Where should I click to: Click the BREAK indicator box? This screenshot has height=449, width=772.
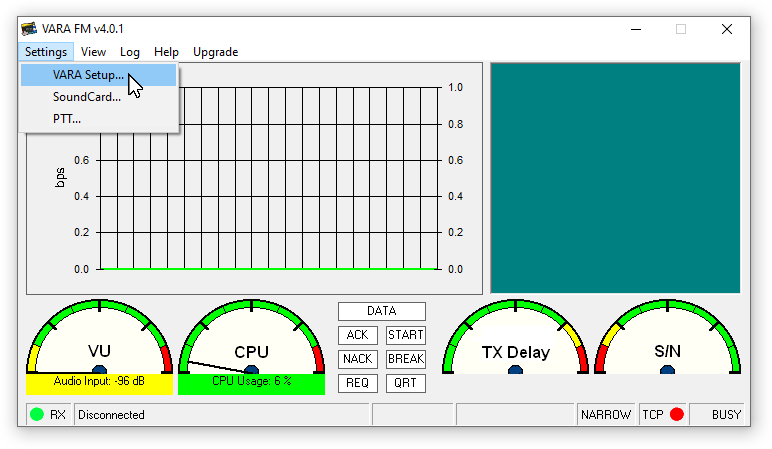pos(406,359)
